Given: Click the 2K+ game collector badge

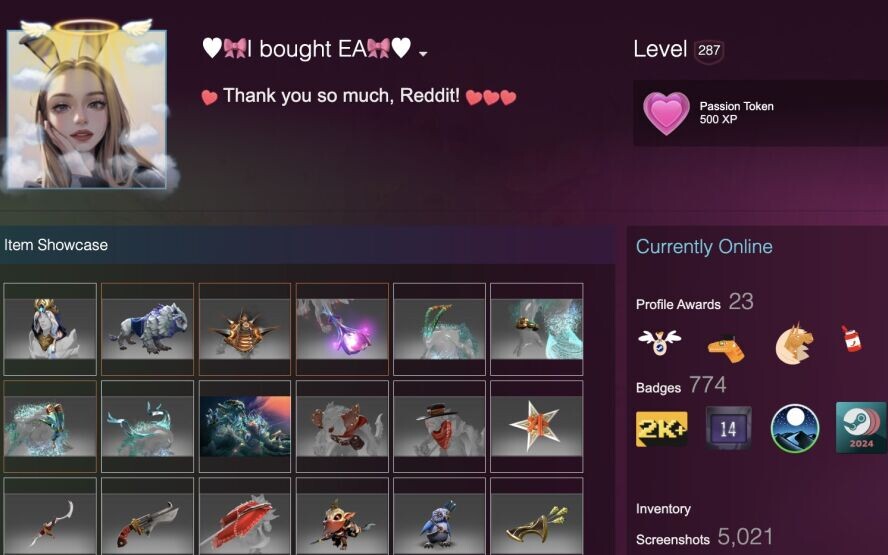Looking at the screenshot, I should point(661,429).
